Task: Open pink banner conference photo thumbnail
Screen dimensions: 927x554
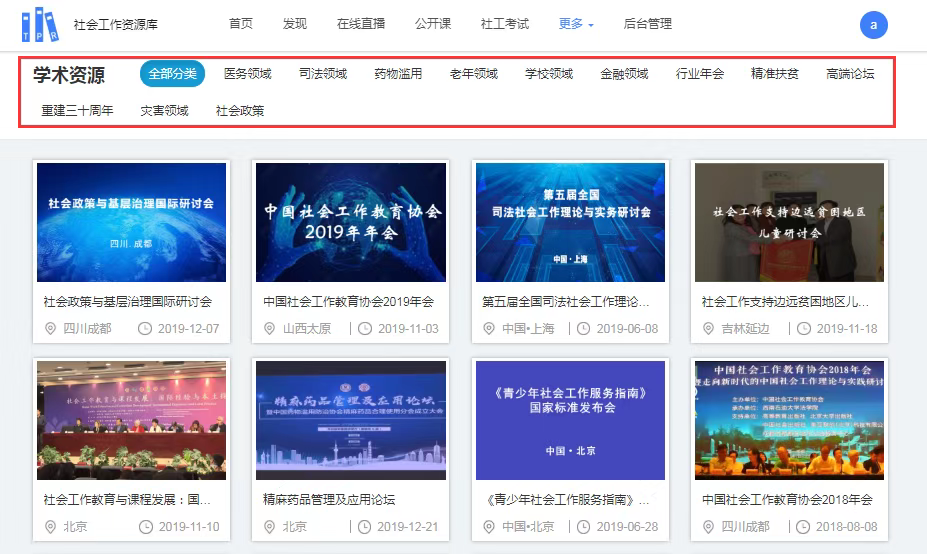Action: point(131,420)
